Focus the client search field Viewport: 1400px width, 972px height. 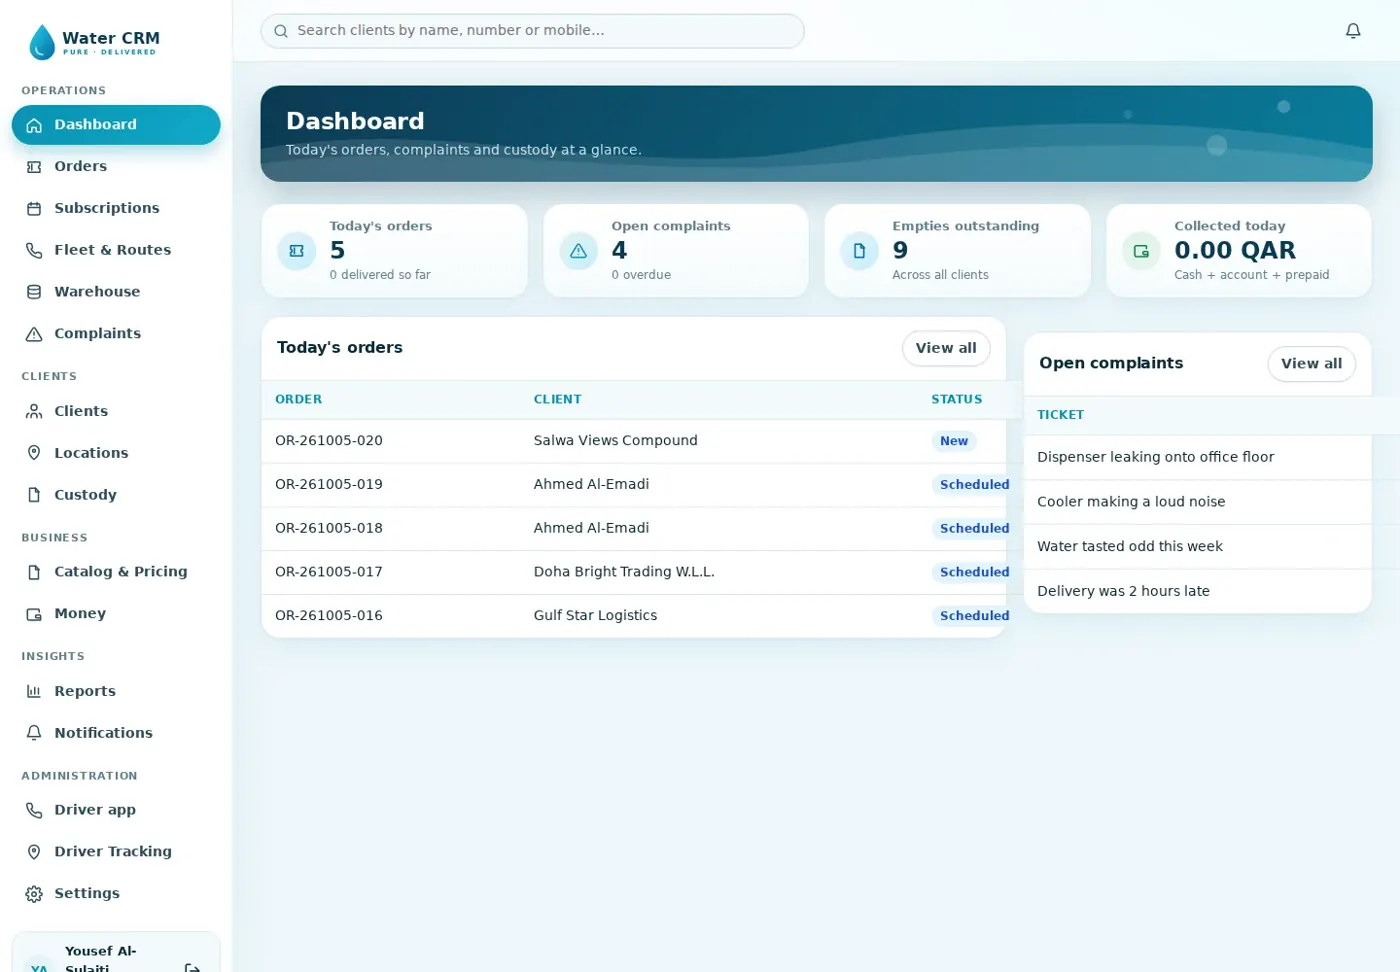pyautogui.click(x=532, y=31)
